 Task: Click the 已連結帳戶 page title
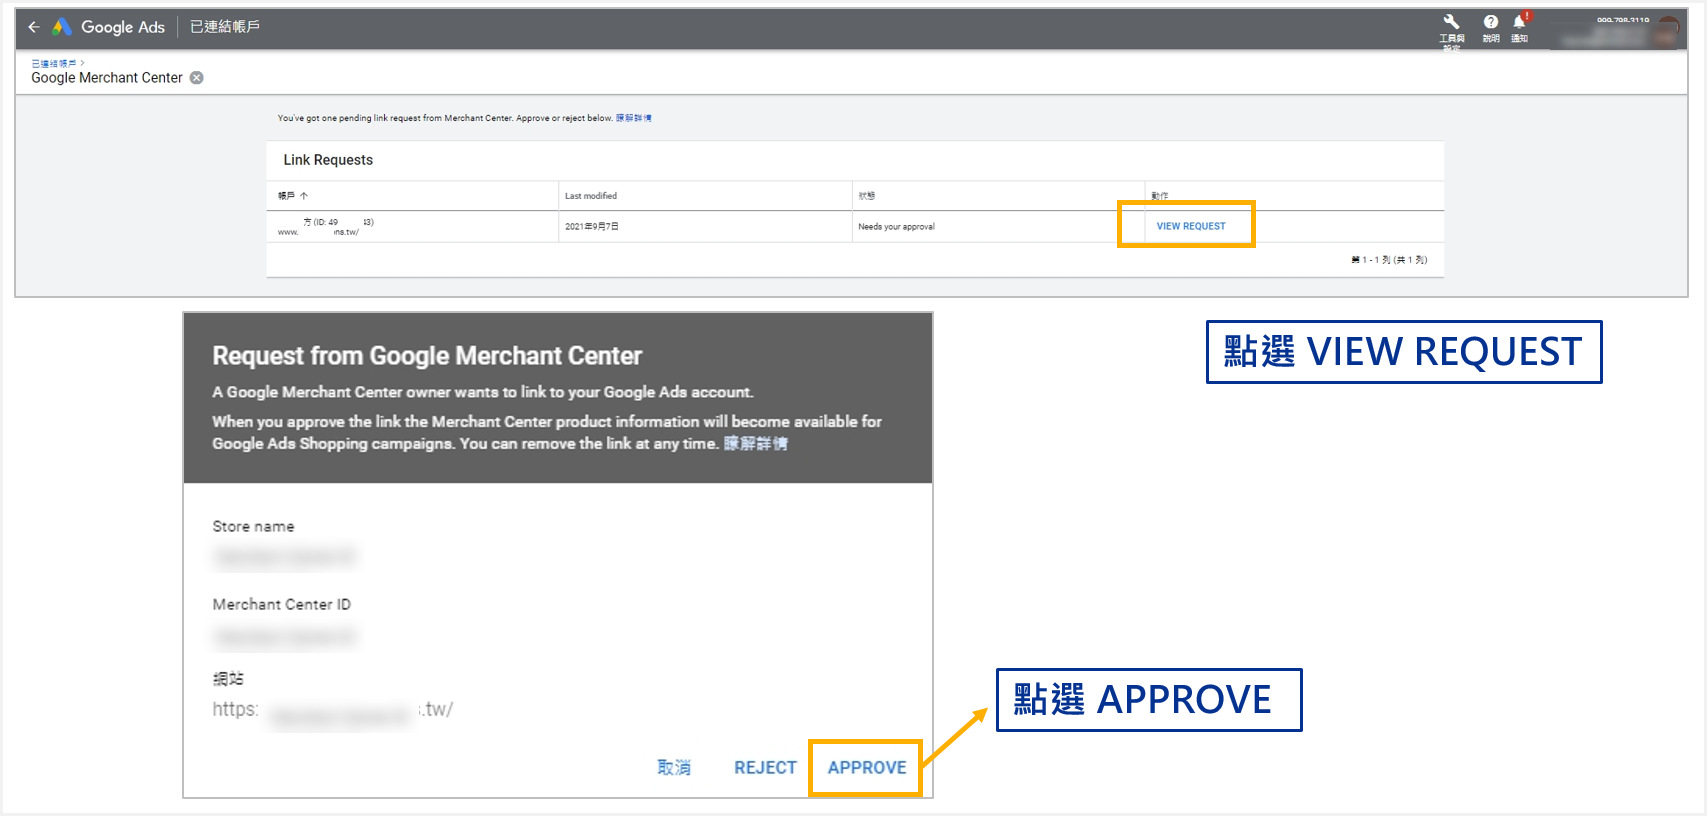[x=225, y=27]
